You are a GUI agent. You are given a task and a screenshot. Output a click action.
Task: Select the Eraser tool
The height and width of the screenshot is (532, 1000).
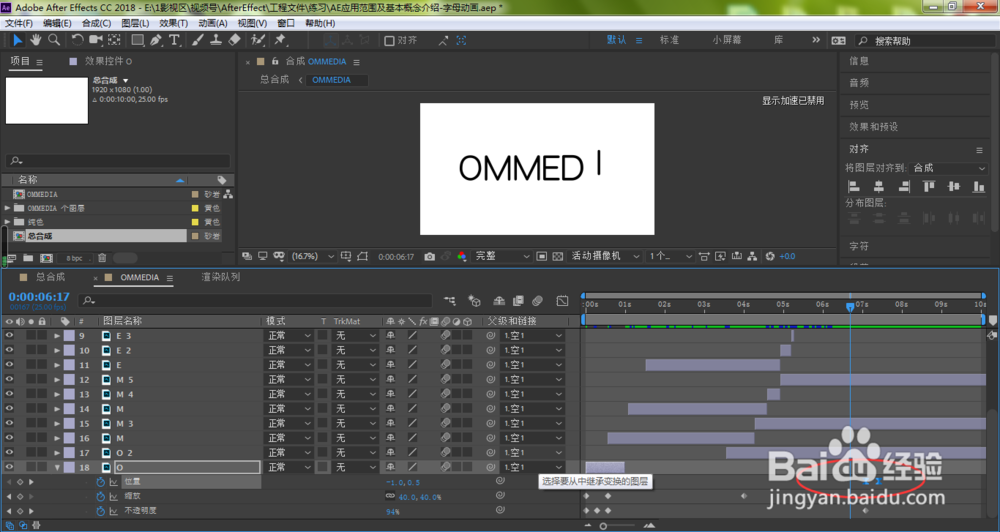click(234, 40)
